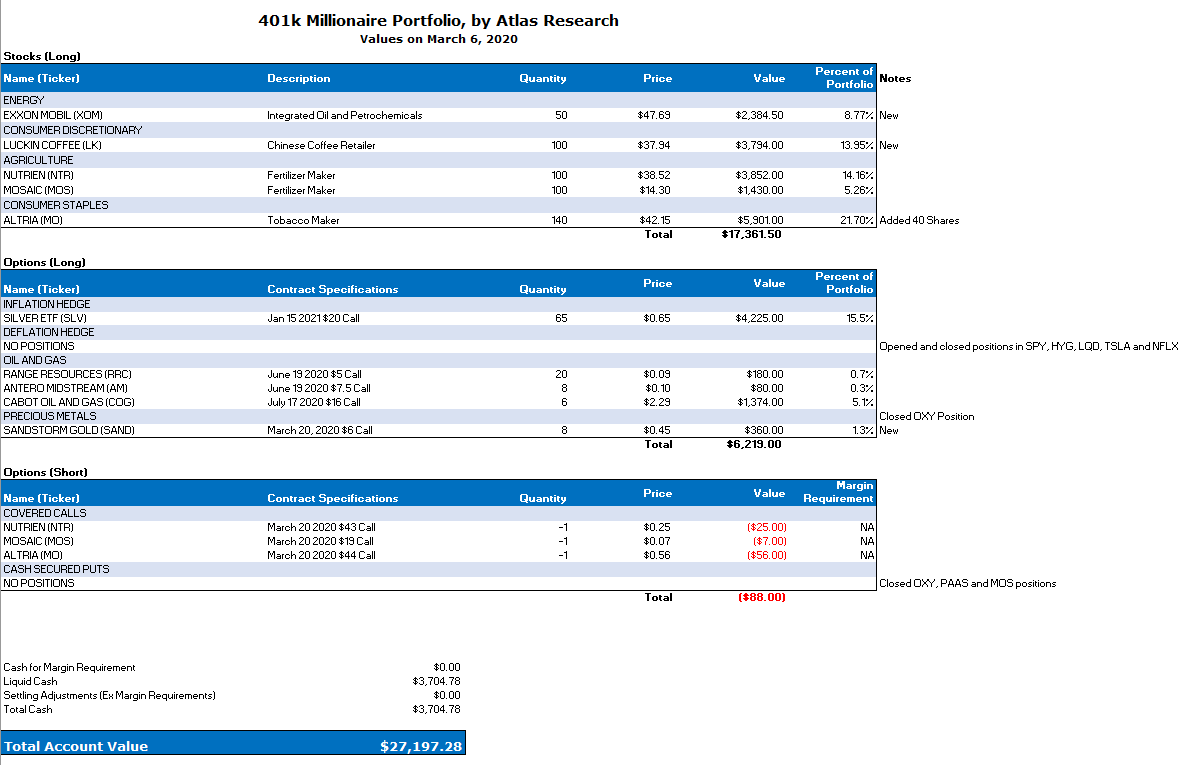
Task: Select the red ($56.00) value cell
Action: 767,555
